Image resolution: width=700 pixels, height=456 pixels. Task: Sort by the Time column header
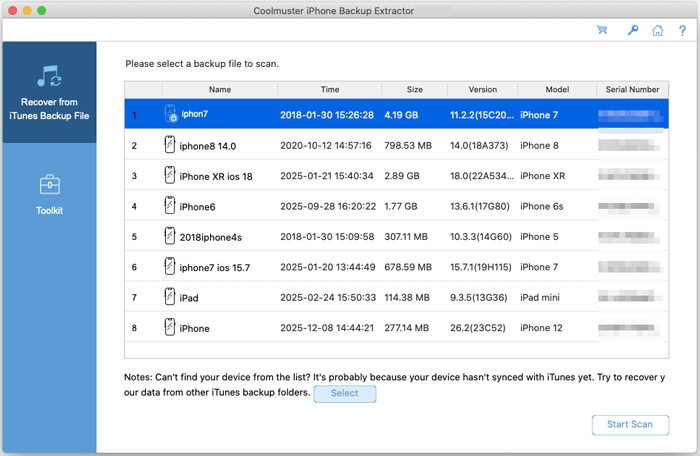[x=329, y=89]
